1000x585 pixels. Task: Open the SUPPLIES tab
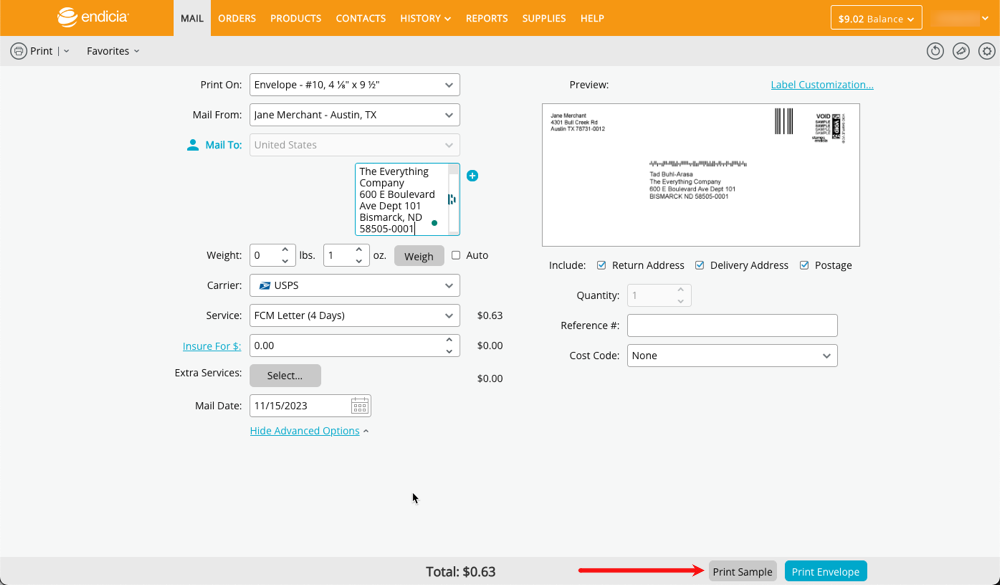[x=544, y=18]
